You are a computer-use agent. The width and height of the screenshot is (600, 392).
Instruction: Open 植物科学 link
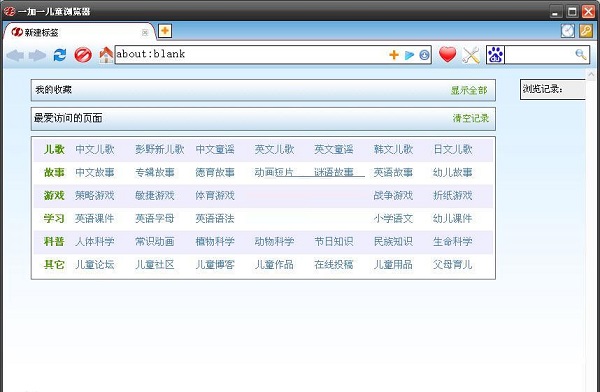point(215,241)
